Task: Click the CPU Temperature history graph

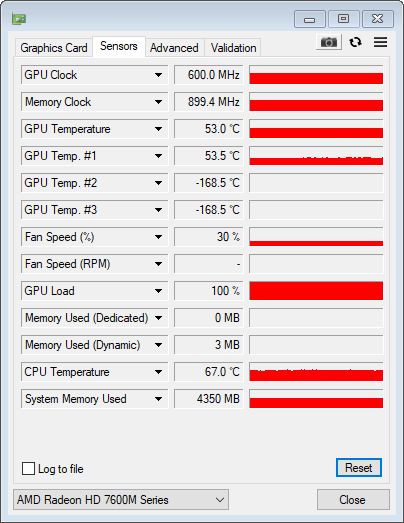Action: [x=316, y=372]
